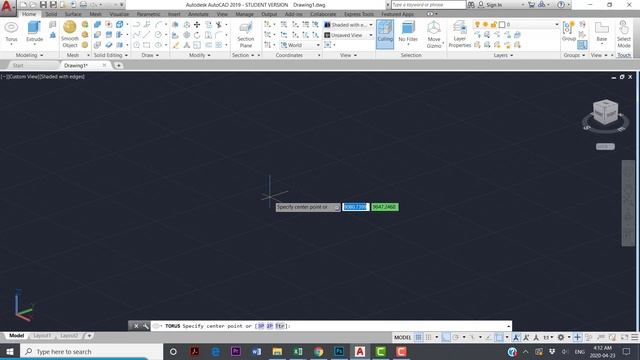Click the Ttr option in command line
640x360 pixels.
tap(280, 326)
